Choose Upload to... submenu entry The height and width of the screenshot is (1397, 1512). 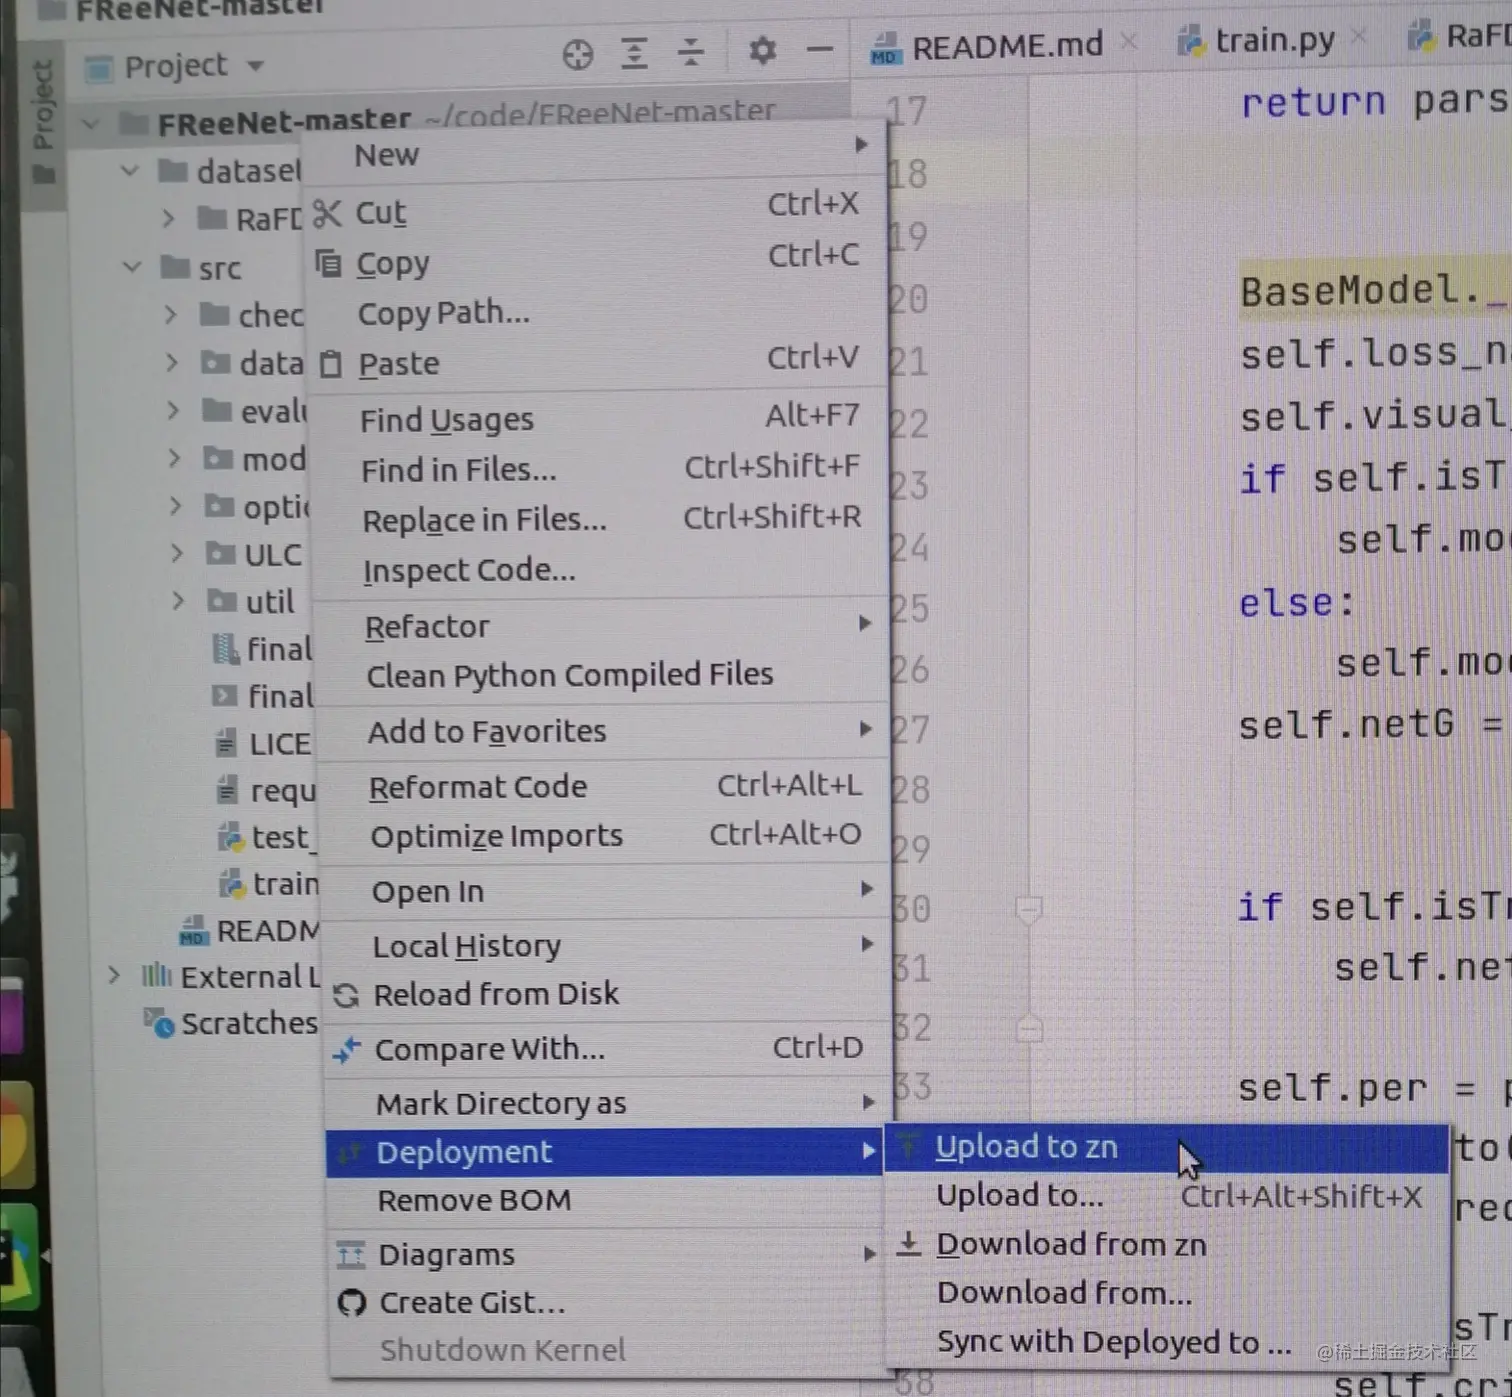click(x=1167, y=1196)
